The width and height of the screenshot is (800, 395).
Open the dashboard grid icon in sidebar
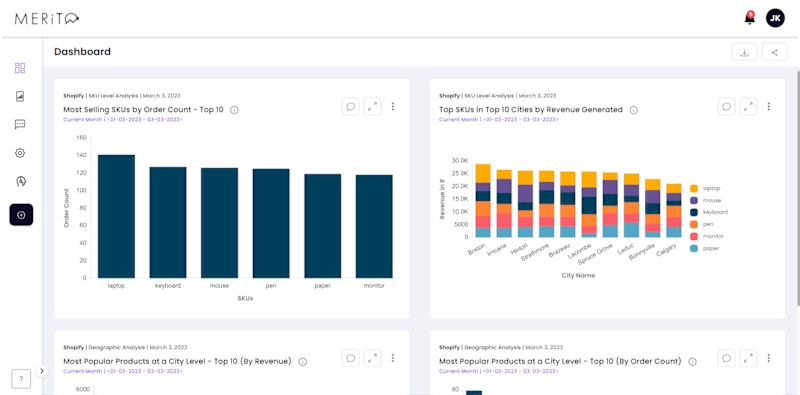point(20,68)
